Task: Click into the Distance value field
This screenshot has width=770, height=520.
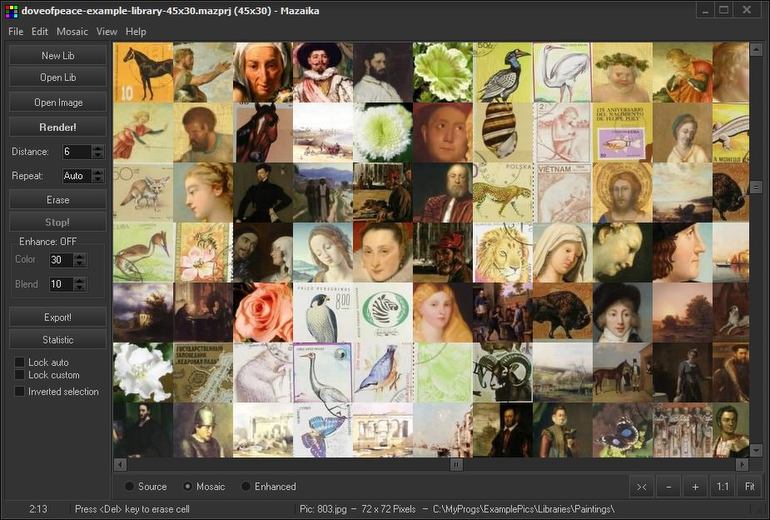Action: click(x=77, y=152)
